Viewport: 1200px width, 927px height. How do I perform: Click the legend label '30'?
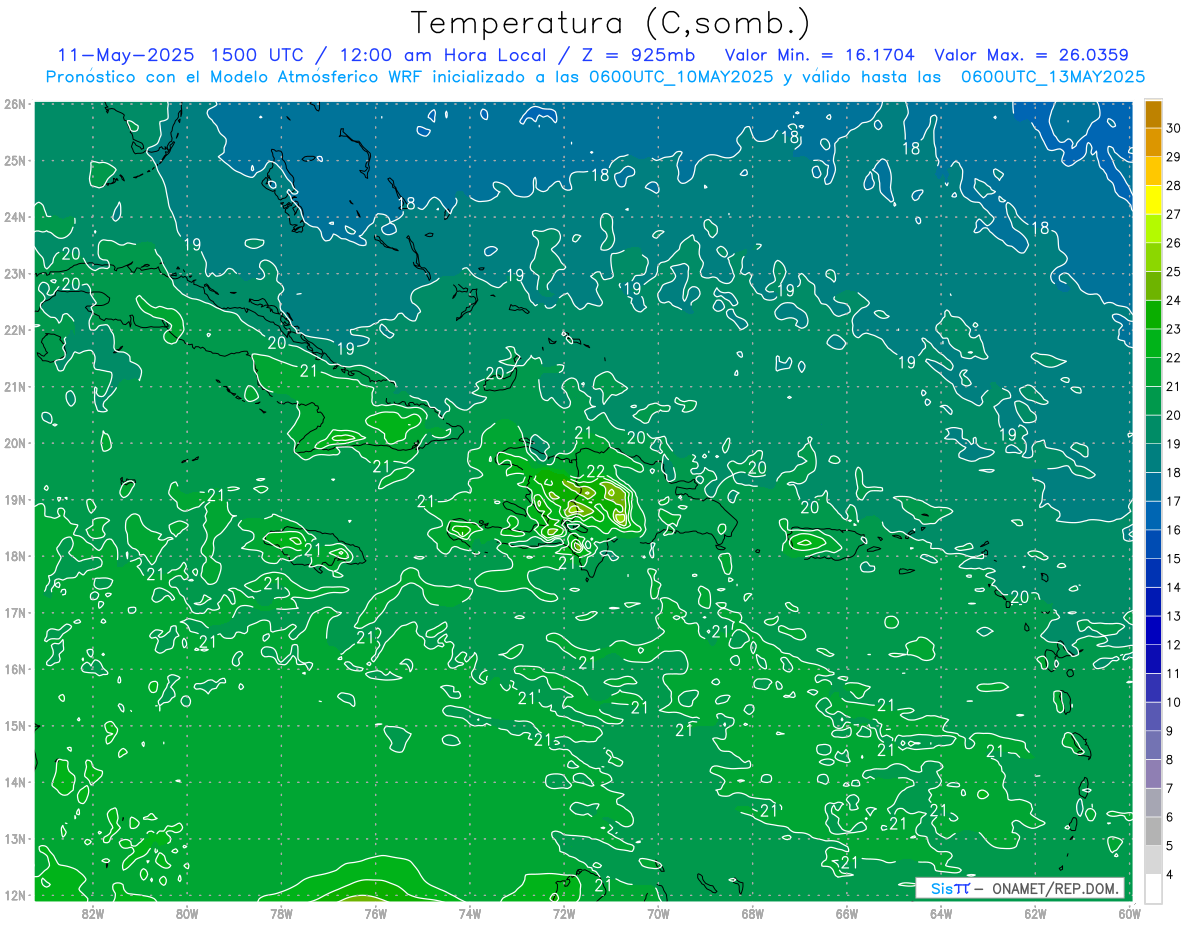[x=1174, y=129]
